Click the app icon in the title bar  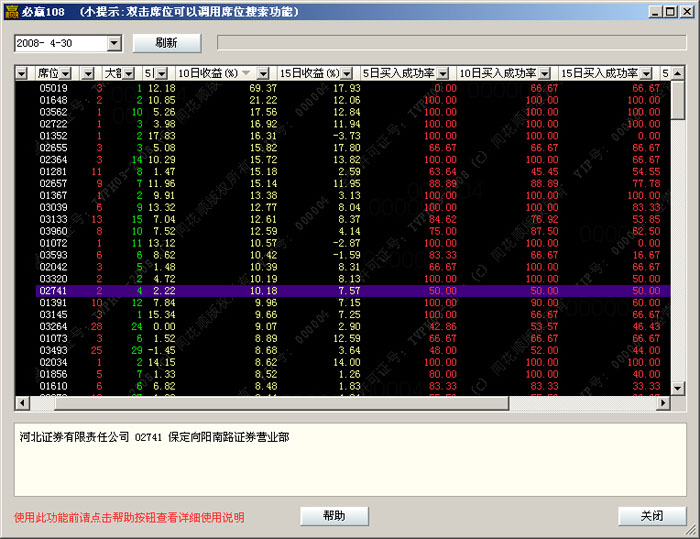10,11
